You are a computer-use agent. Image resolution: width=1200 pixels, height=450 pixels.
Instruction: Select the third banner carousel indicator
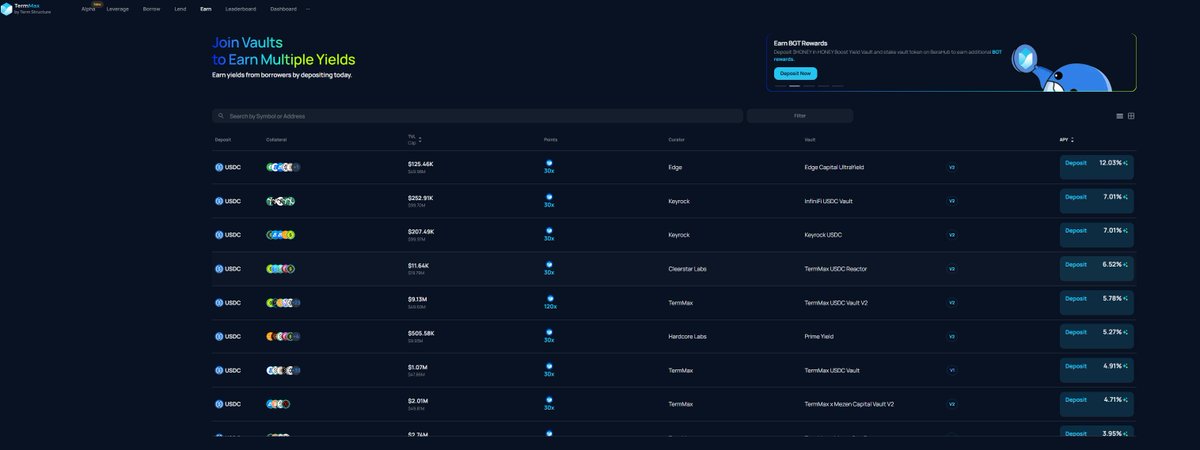point(809,86)
